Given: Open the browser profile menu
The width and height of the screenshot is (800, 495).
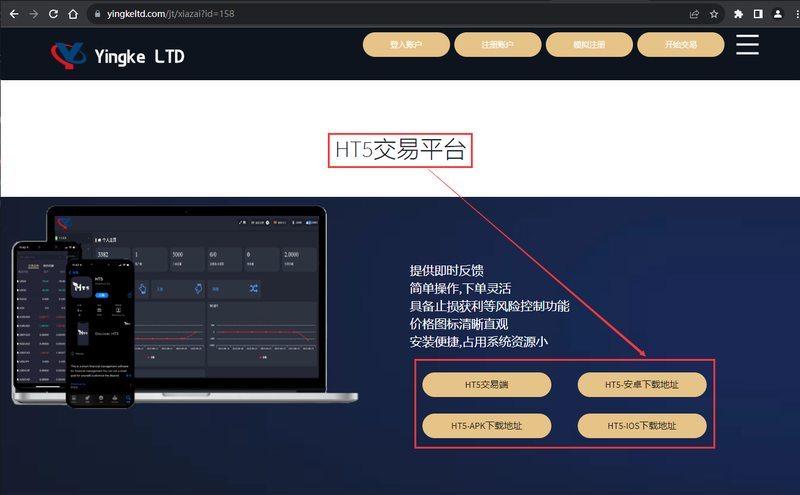Looking at the screenshot, I should (778, 14).
